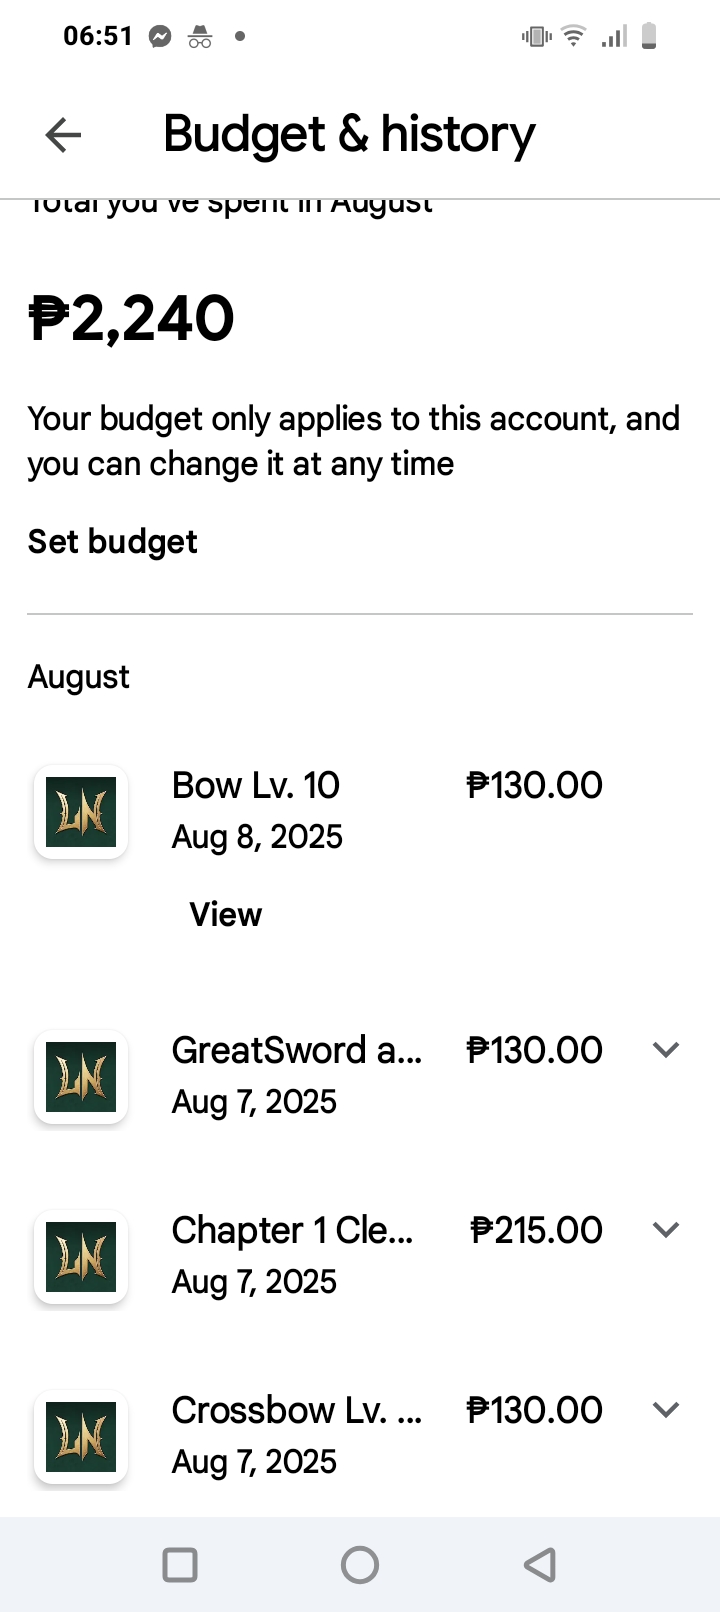Screen dimensions: 720x1612
Task: Click the Set budget link
Action: 113,542
